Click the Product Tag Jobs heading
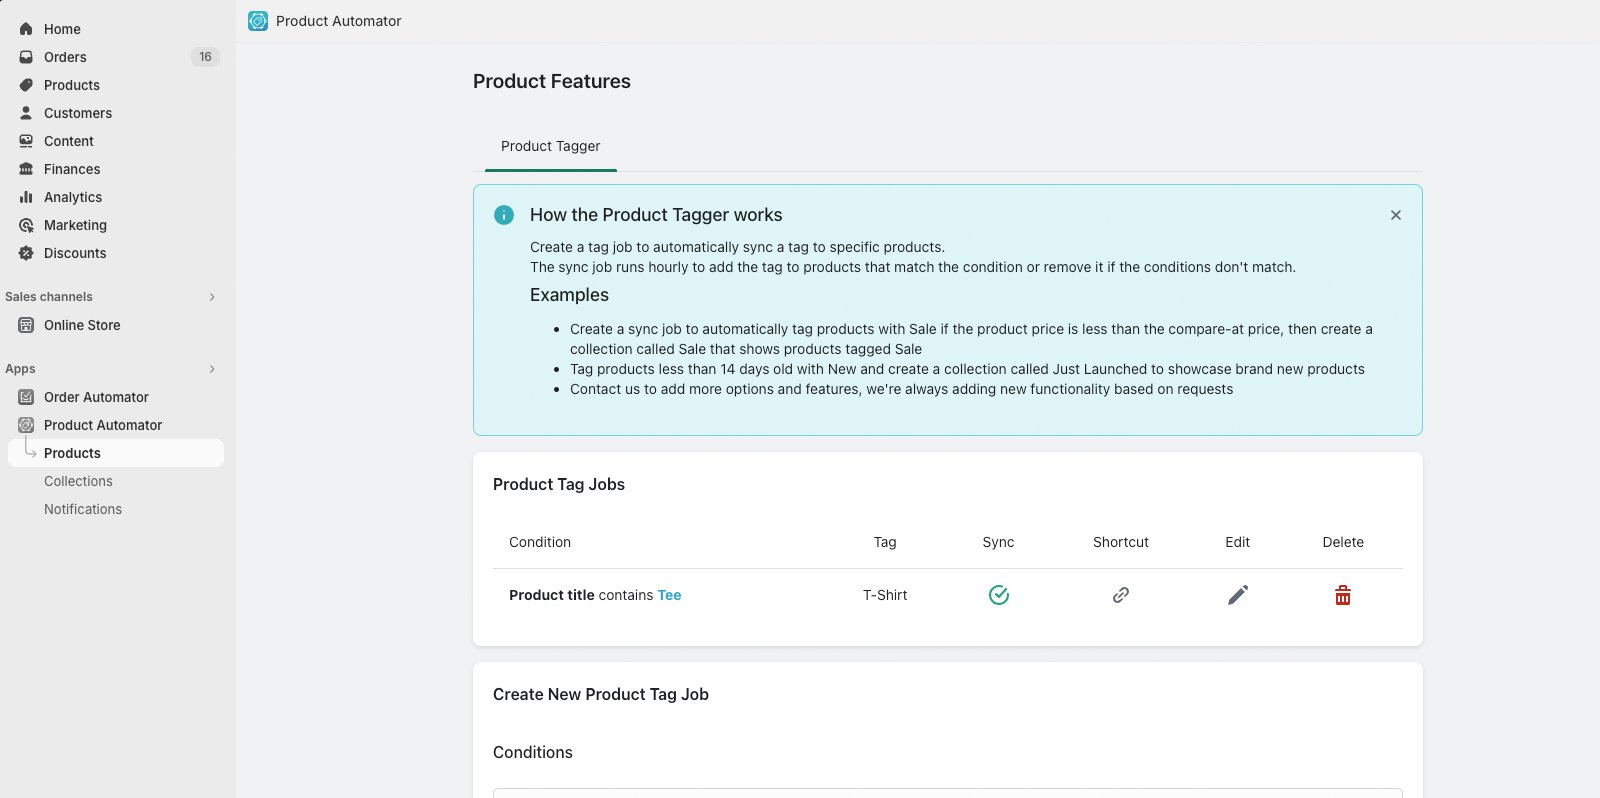The width and height of the screenshot is (1600, 798). point(559,484)
